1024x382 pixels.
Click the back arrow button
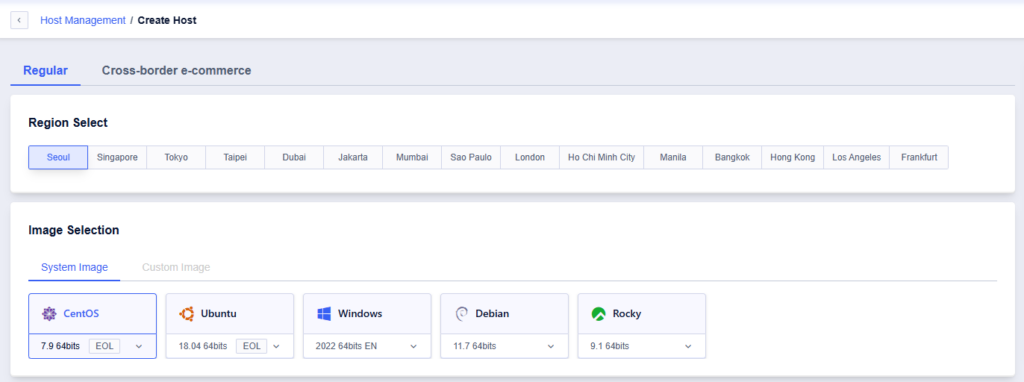click(20, 20)
